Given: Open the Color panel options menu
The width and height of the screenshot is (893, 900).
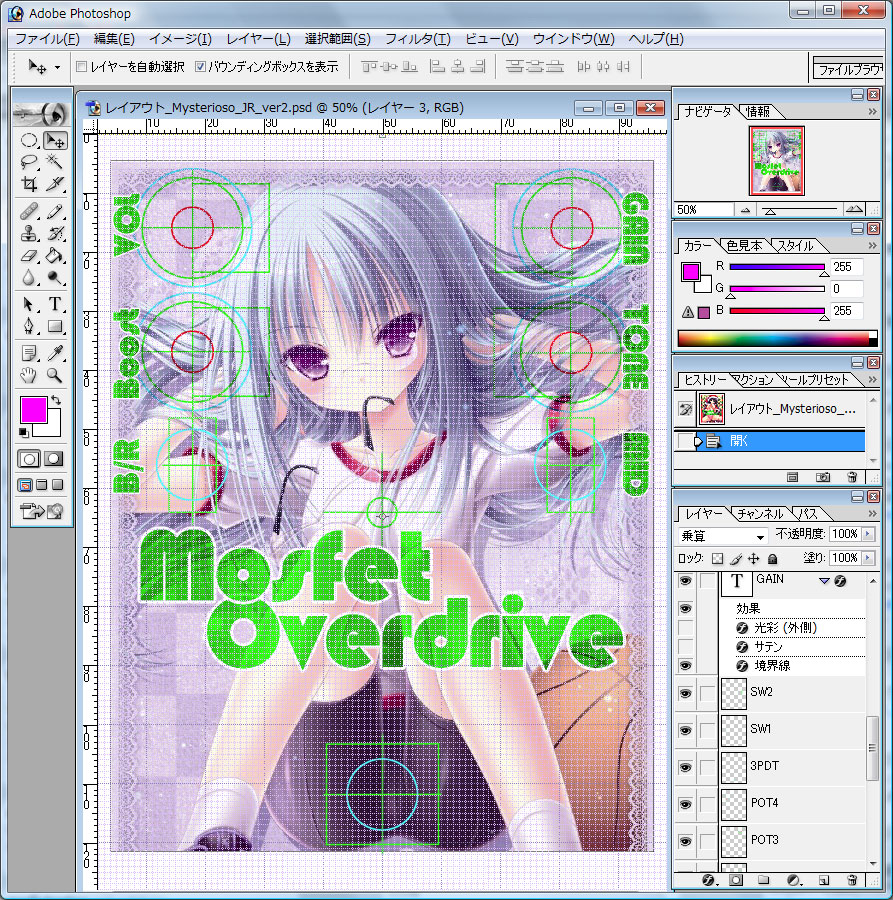Looking at the screenshot, I should [x=872, y=246].
